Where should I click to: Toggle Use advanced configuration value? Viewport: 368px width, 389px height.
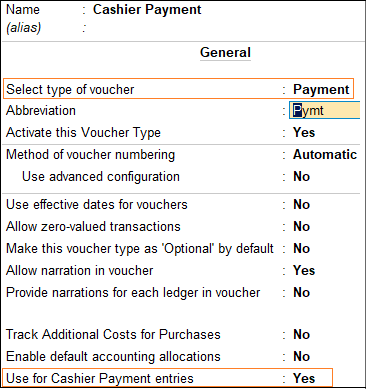coord(301,176)
